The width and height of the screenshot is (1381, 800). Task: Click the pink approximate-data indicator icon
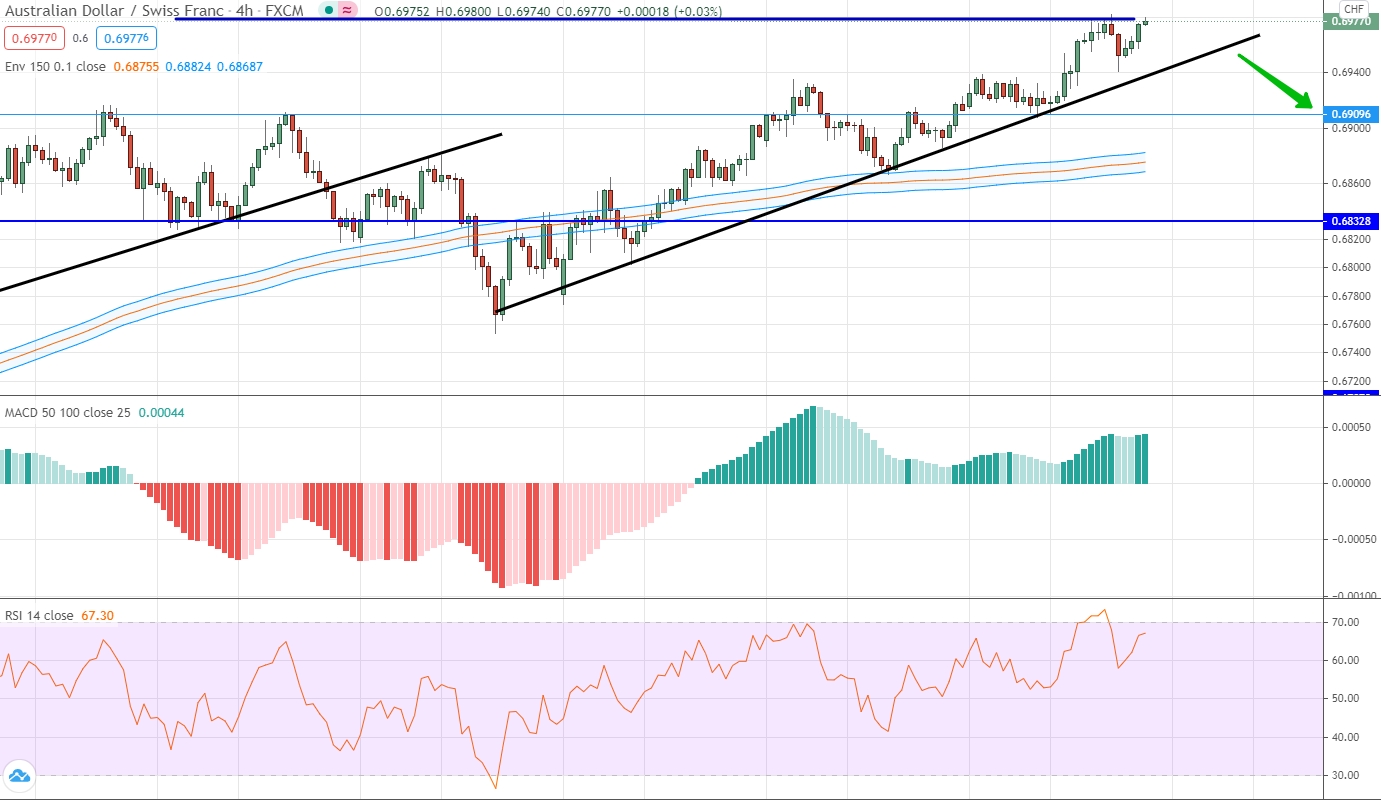tap(347, 10)
